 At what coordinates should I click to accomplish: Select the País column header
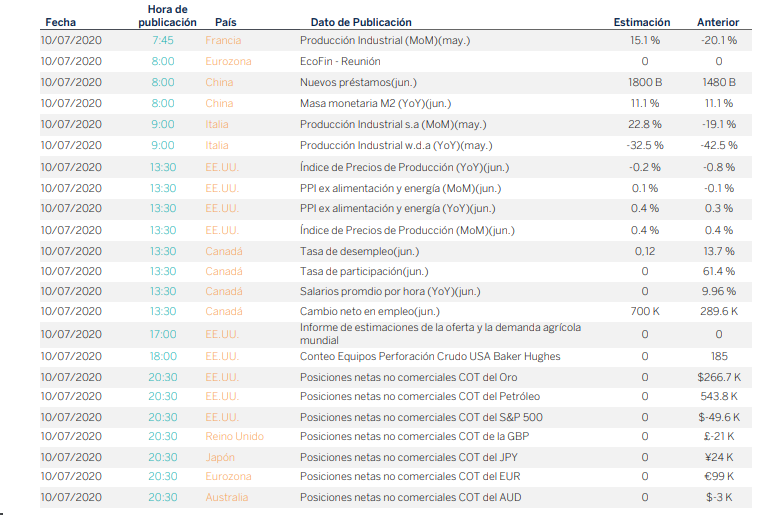pos(226,21)
